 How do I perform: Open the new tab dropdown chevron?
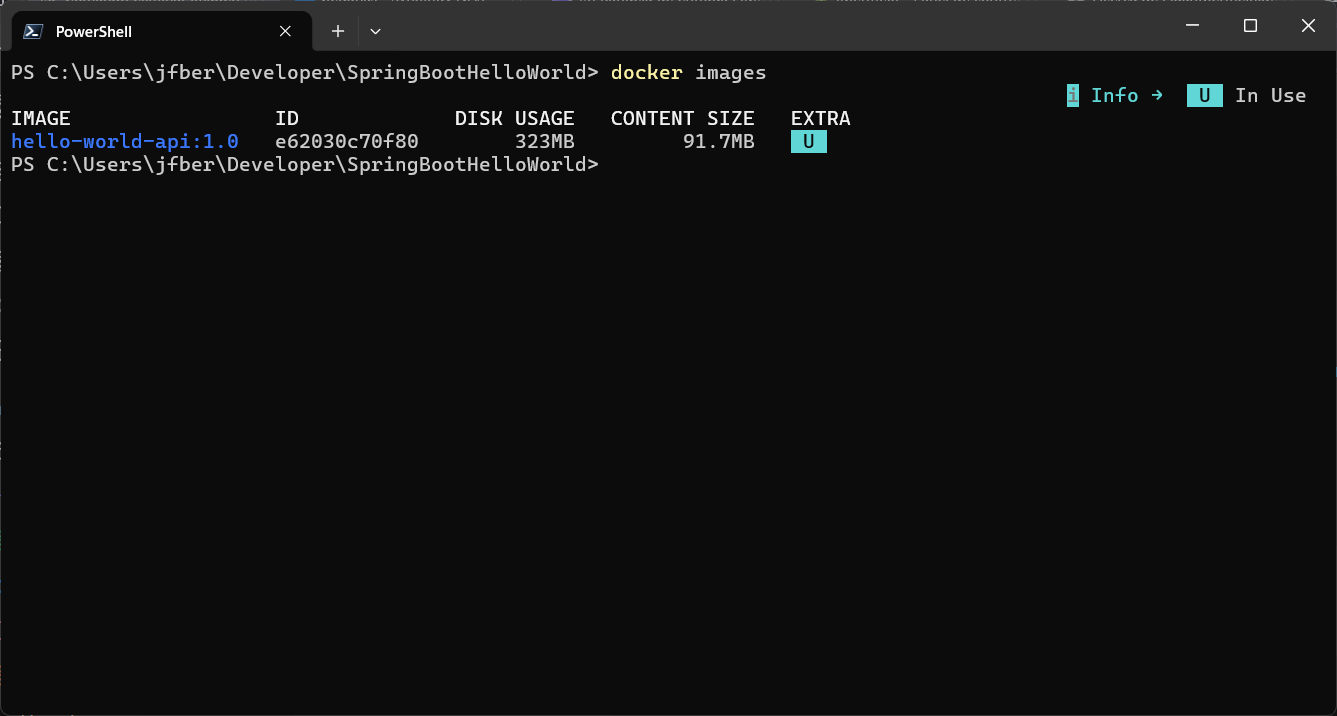coord(375,31)
